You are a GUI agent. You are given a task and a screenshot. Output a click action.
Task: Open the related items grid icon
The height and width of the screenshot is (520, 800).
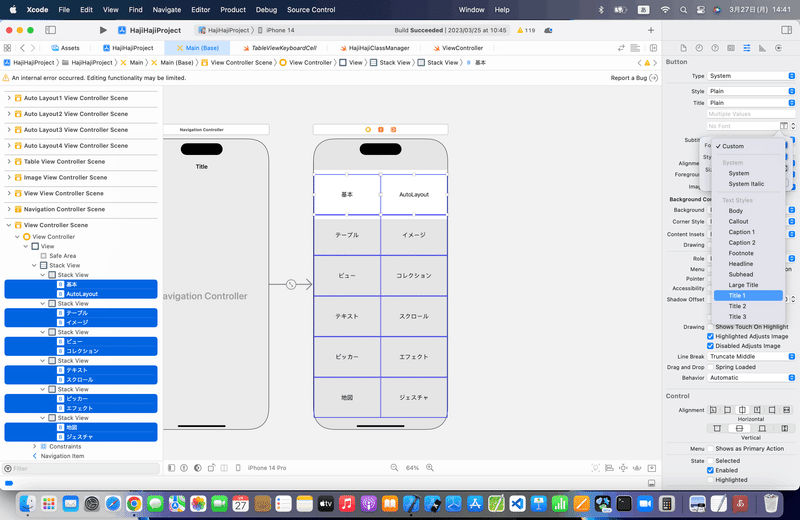click(x=7, y=48)
